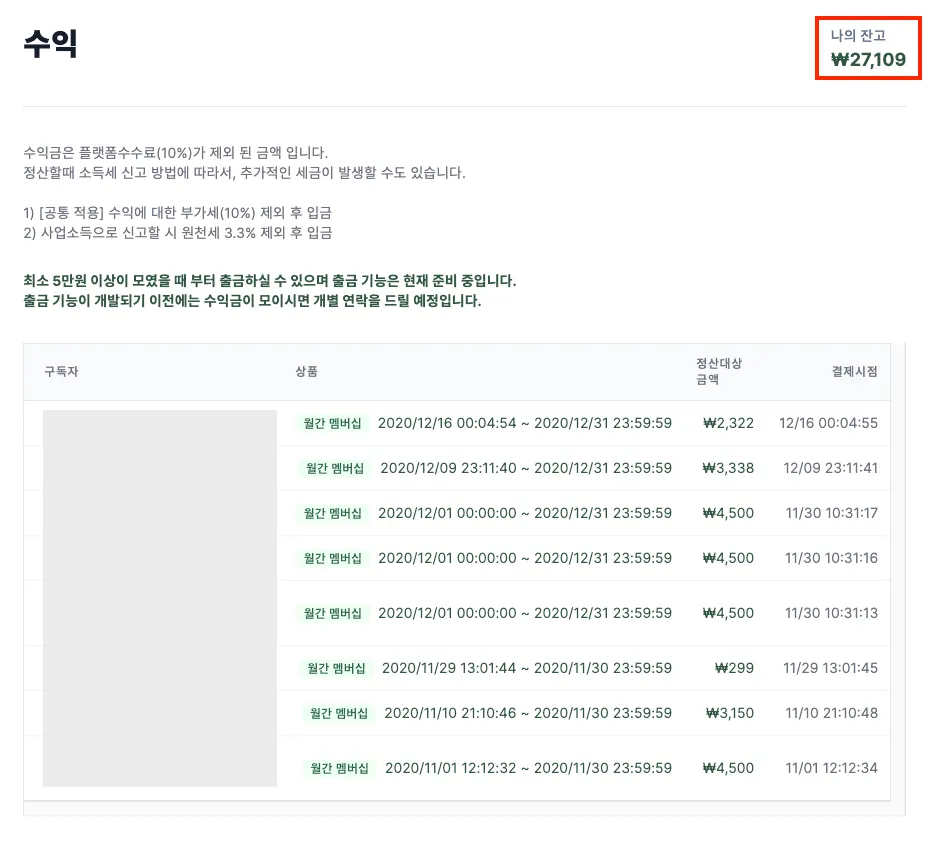The height and width of the screenshot is (853, 940).
Task: Click 월간 멤버십 badge in 11/01 row
Action: [339, 768]
